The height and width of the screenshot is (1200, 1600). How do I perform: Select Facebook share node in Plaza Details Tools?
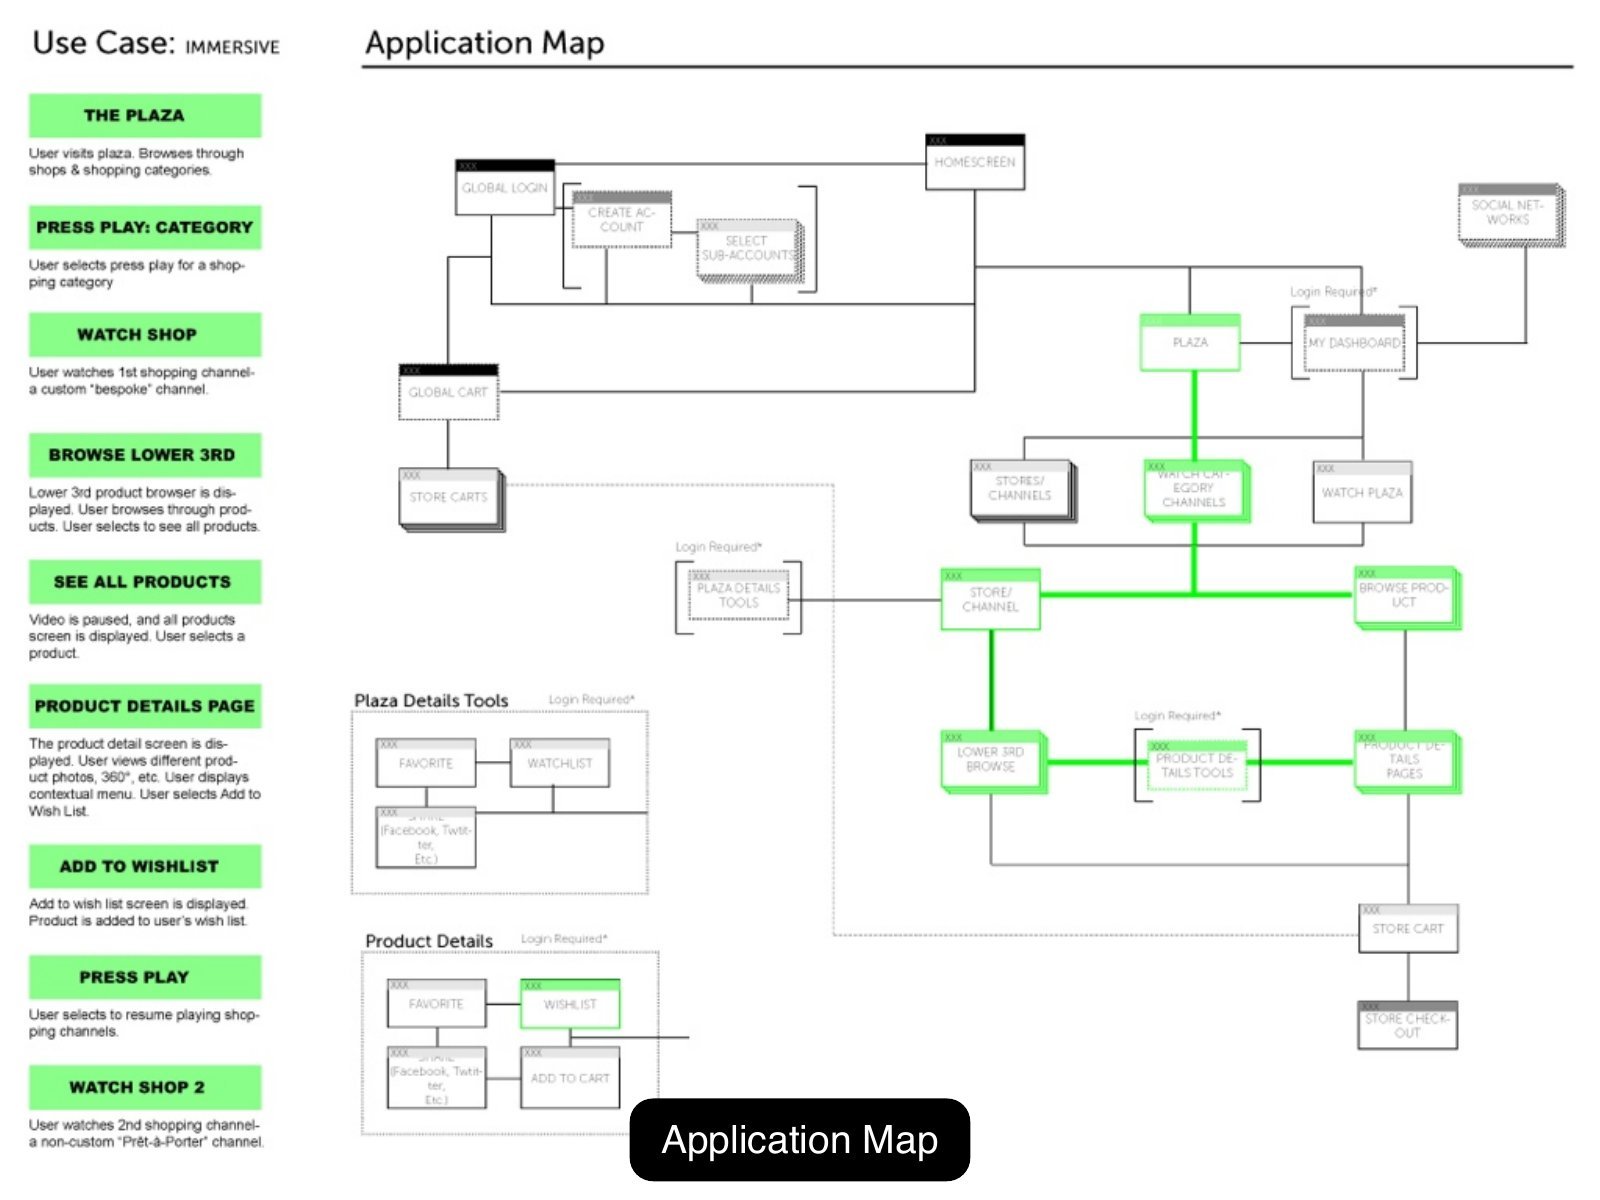pos(426,838)
